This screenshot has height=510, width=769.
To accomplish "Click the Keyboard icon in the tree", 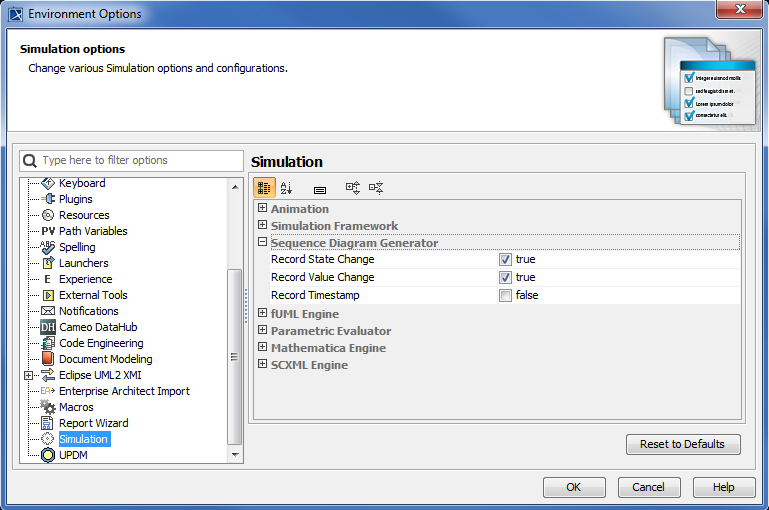I will point(48,183).
